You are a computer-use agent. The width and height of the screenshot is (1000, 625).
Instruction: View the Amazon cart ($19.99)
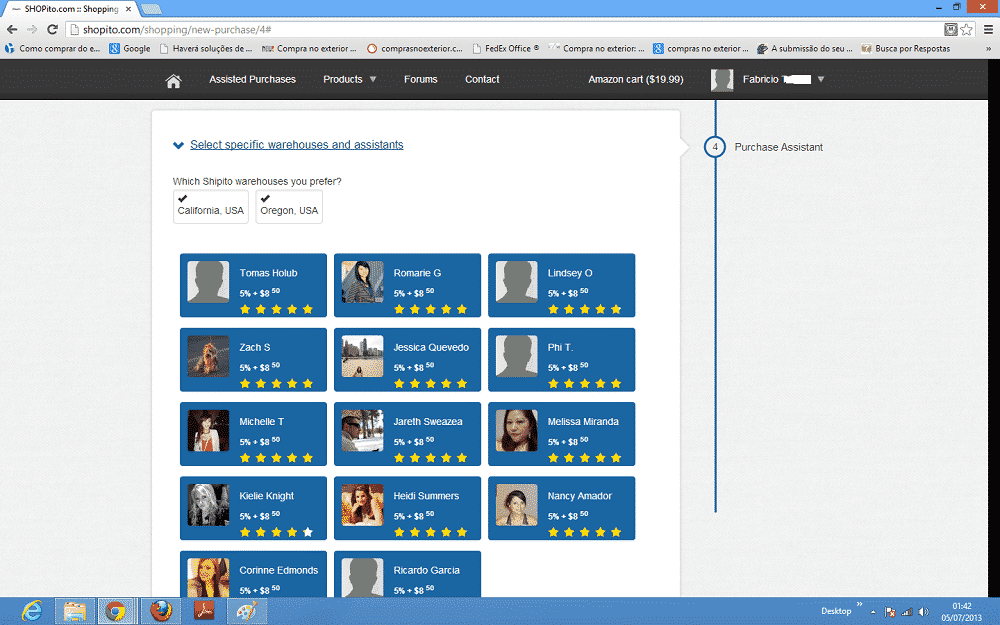tap(635, 79)
